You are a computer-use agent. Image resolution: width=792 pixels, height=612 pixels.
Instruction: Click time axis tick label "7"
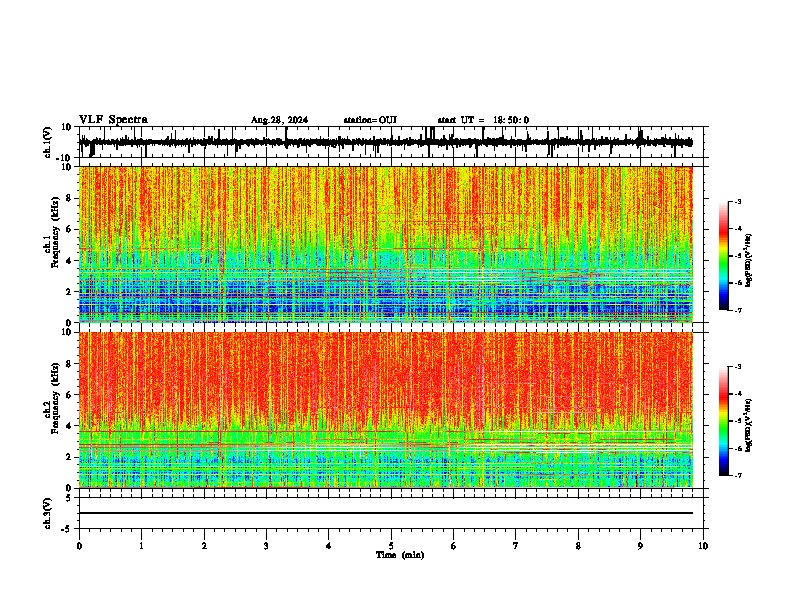(516, 546)
